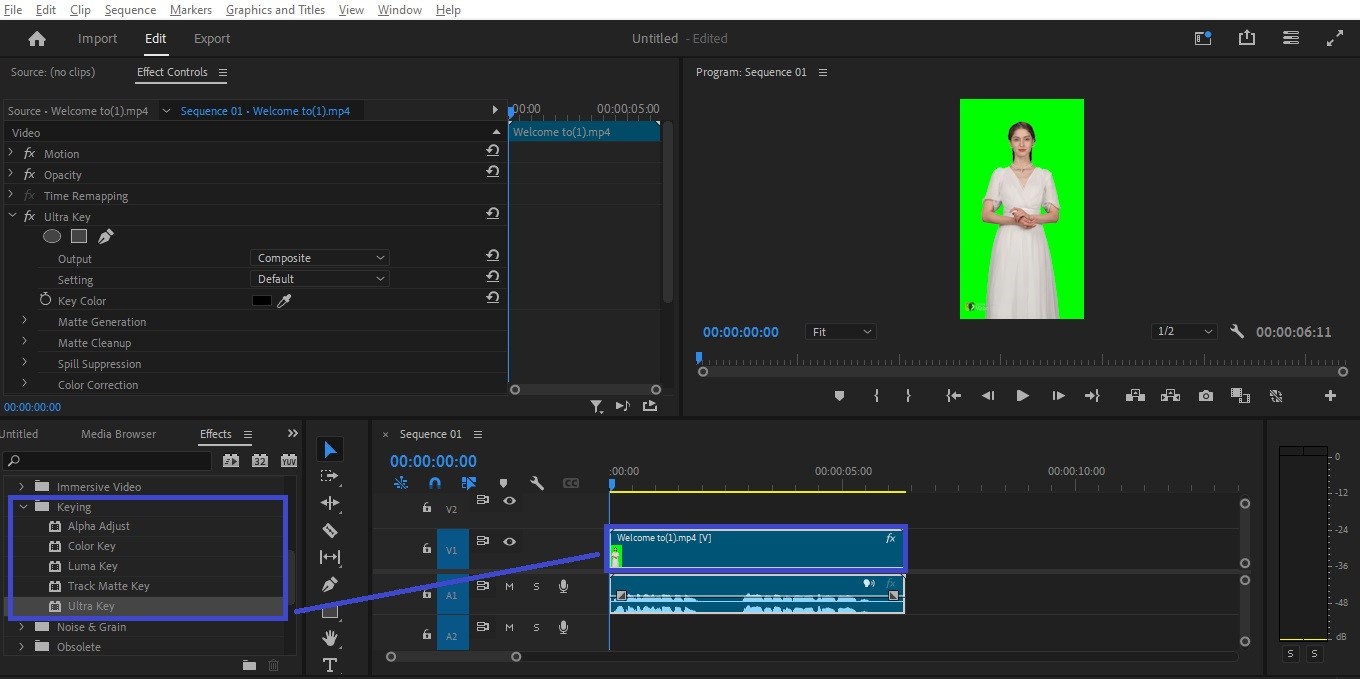This screenshot has height=679, width=1360.
Task: Pick free draw bezier mask for Ultra Key
Action: (105, 237)
